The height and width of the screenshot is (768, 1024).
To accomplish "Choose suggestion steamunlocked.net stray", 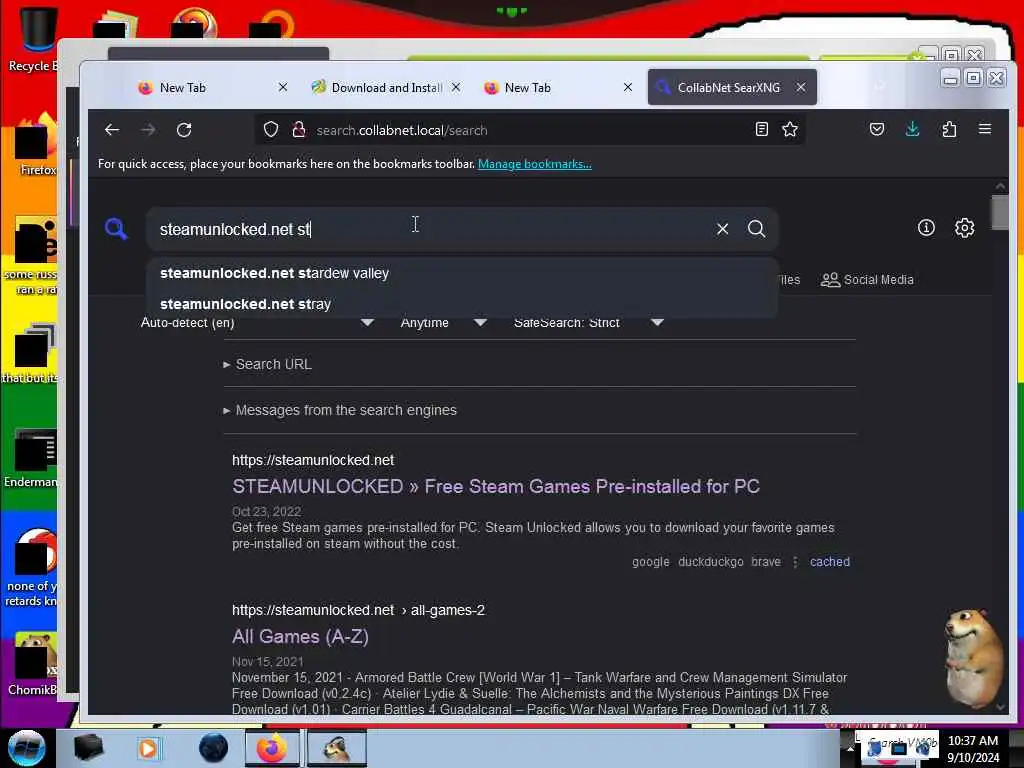I will pos(462,304).
